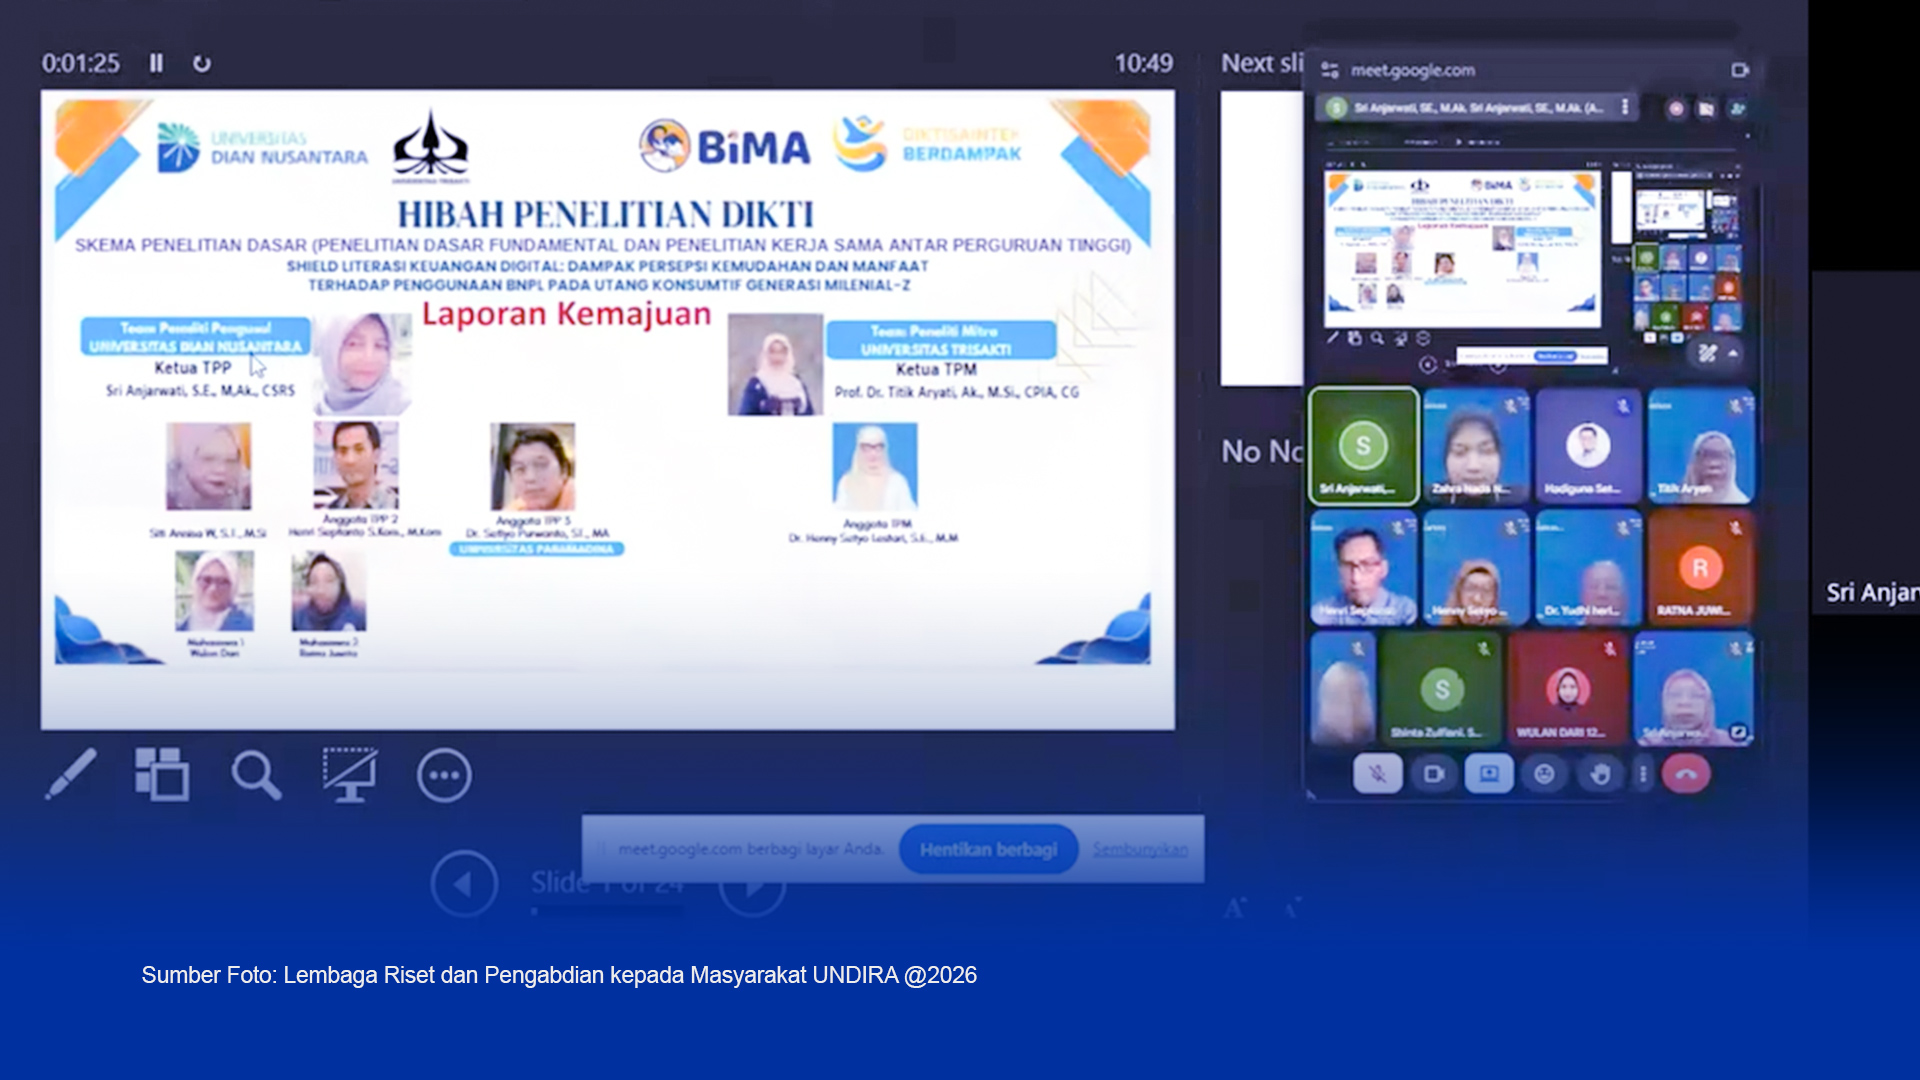Black or unblack the slide show
The height and width of the screenshot is (1080, 1920).
point(349,775)
